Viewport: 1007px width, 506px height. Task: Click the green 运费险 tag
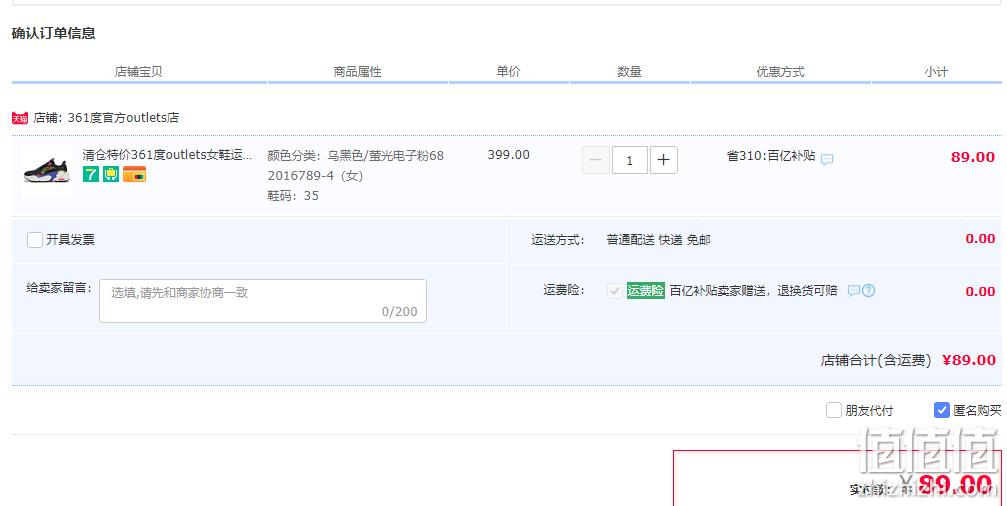(x=645, y=290)
